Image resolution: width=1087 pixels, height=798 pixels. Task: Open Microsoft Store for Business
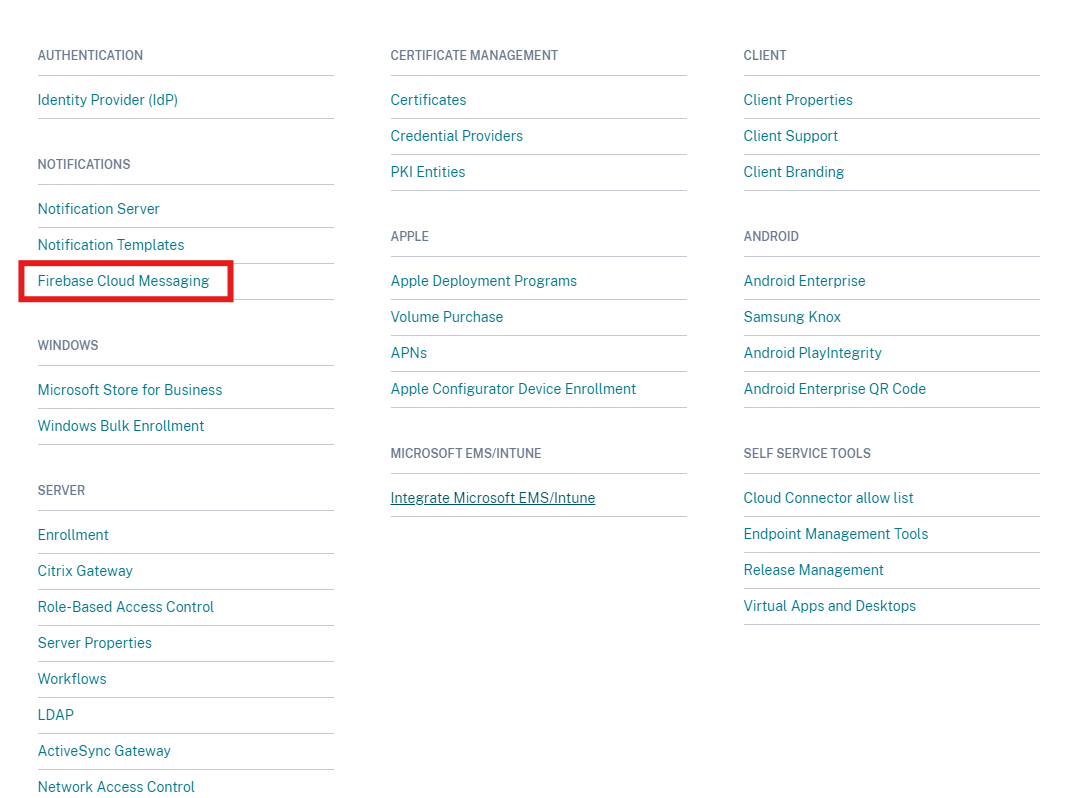click(x=130, y=390)
